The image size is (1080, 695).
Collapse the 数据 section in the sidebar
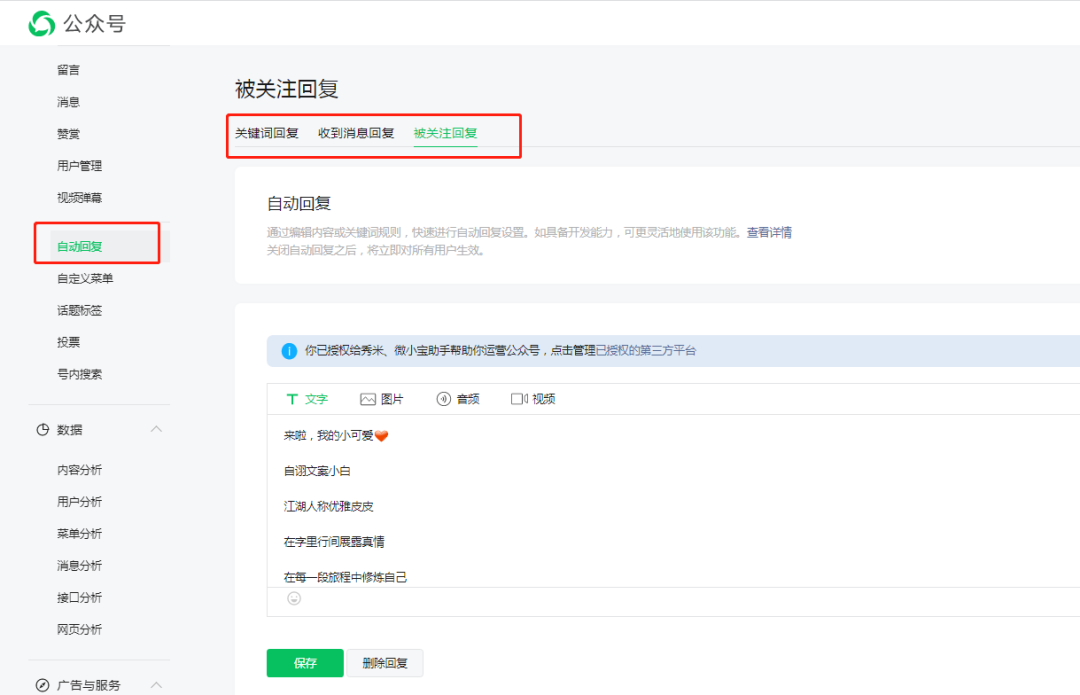pyautogui.click(x=156, y=429)
